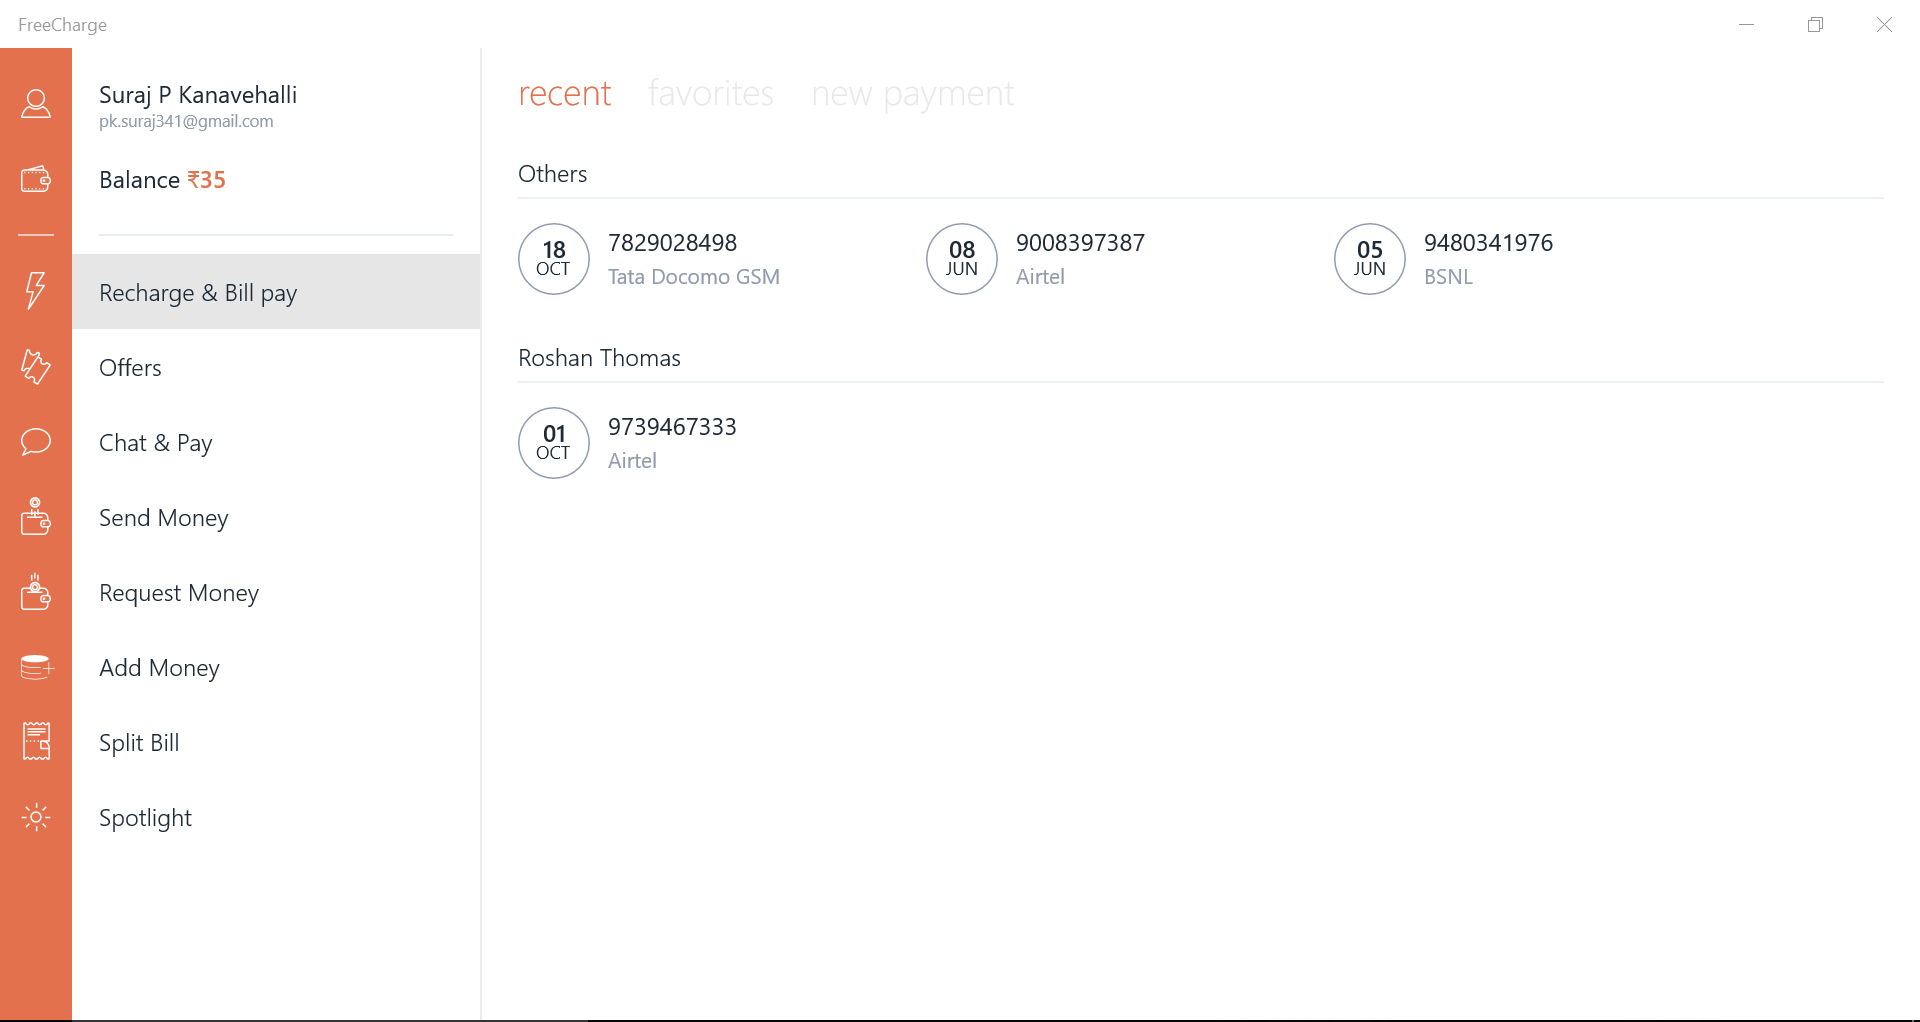Select Roshan Thomas number 9739467333

point(673,427)
